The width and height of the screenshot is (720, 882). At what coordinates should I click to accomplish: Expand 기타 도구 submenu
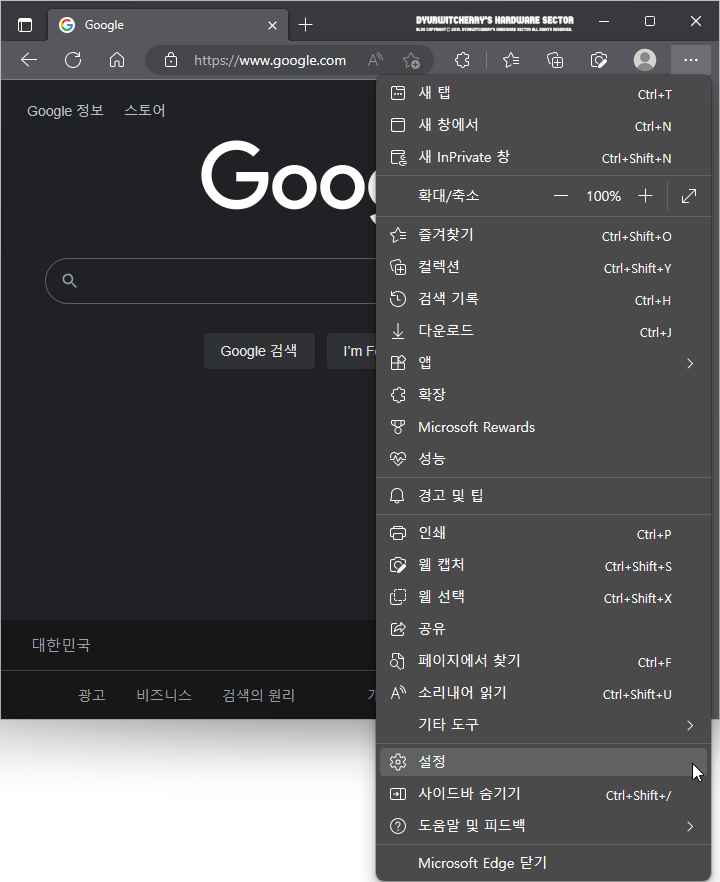click(x=543, y=725)
